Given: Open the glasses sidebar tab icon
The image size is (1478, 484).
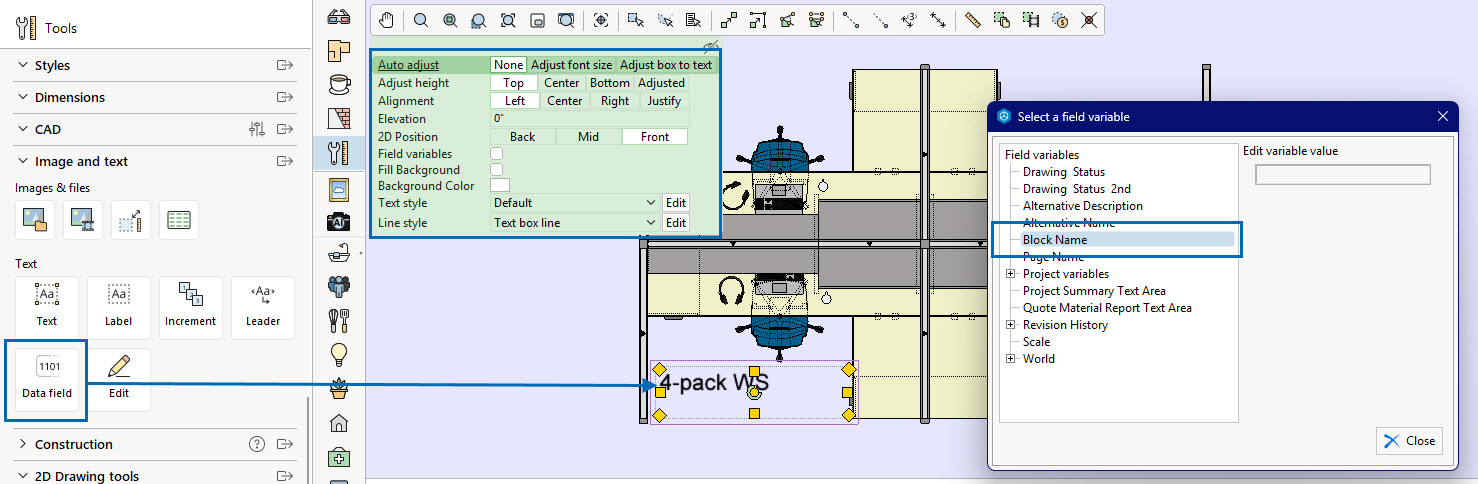Looking at the screenshot, I should tap(339, 15).
